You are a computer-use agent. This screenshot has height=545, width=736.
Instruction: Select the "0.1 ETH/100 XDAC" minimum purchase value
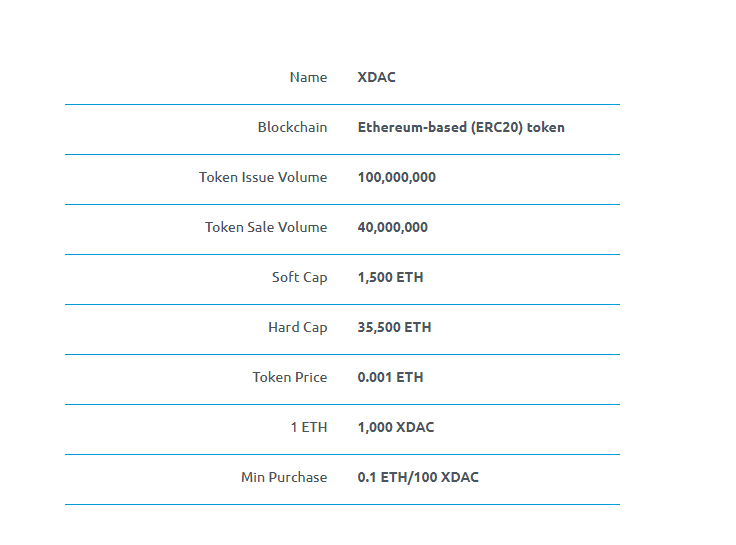418,477
